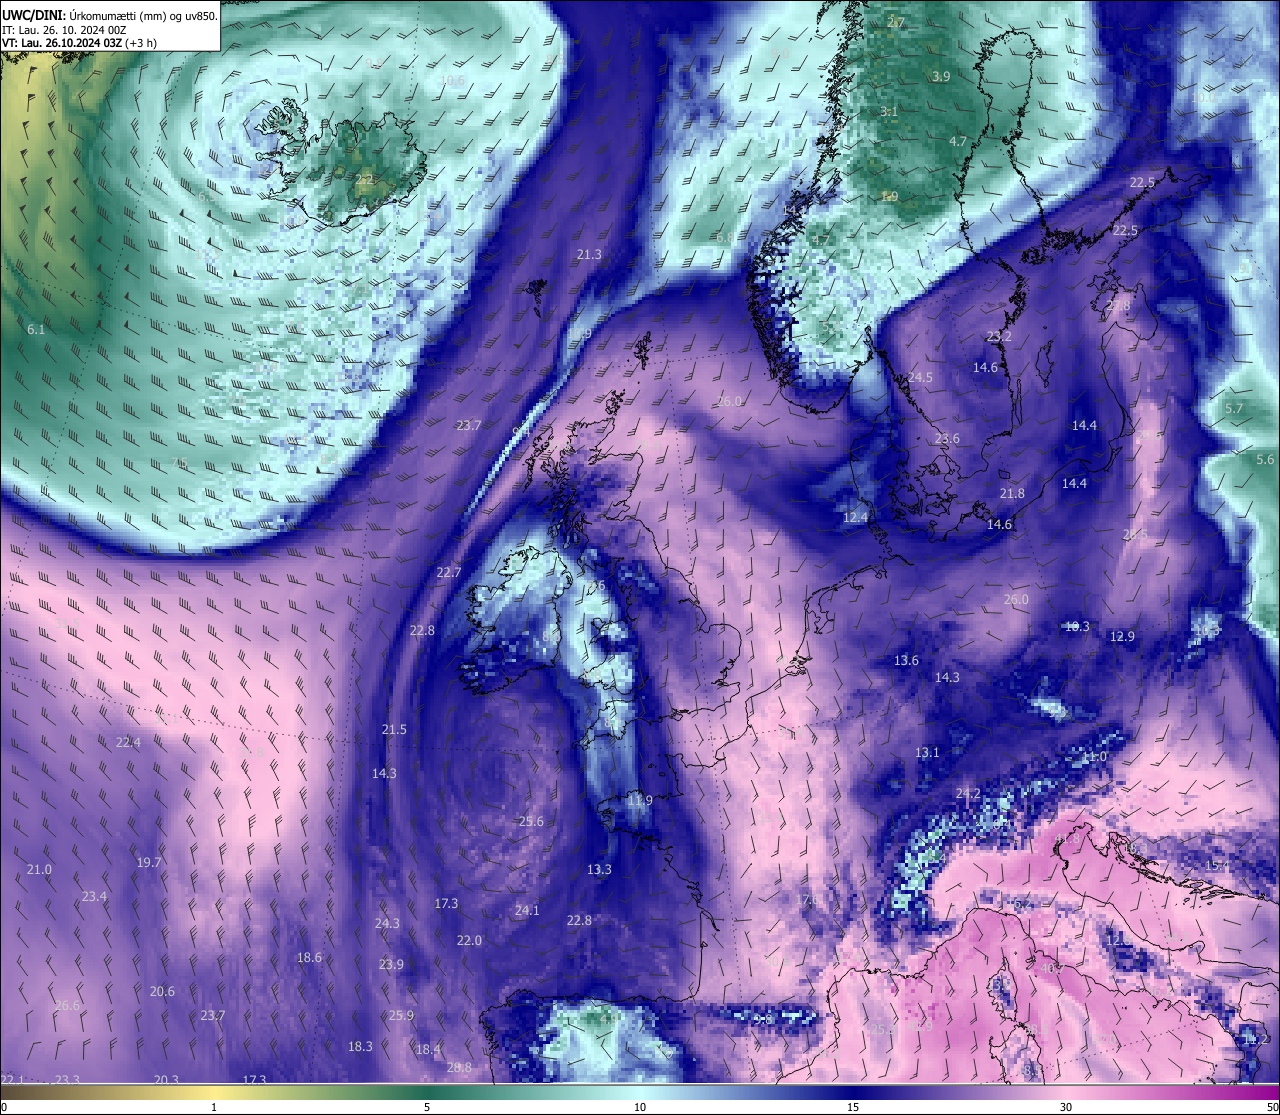Click the 3.1 value over Scandinavia
Viewport: 1280px width, 1115px height.
[888, 111]
